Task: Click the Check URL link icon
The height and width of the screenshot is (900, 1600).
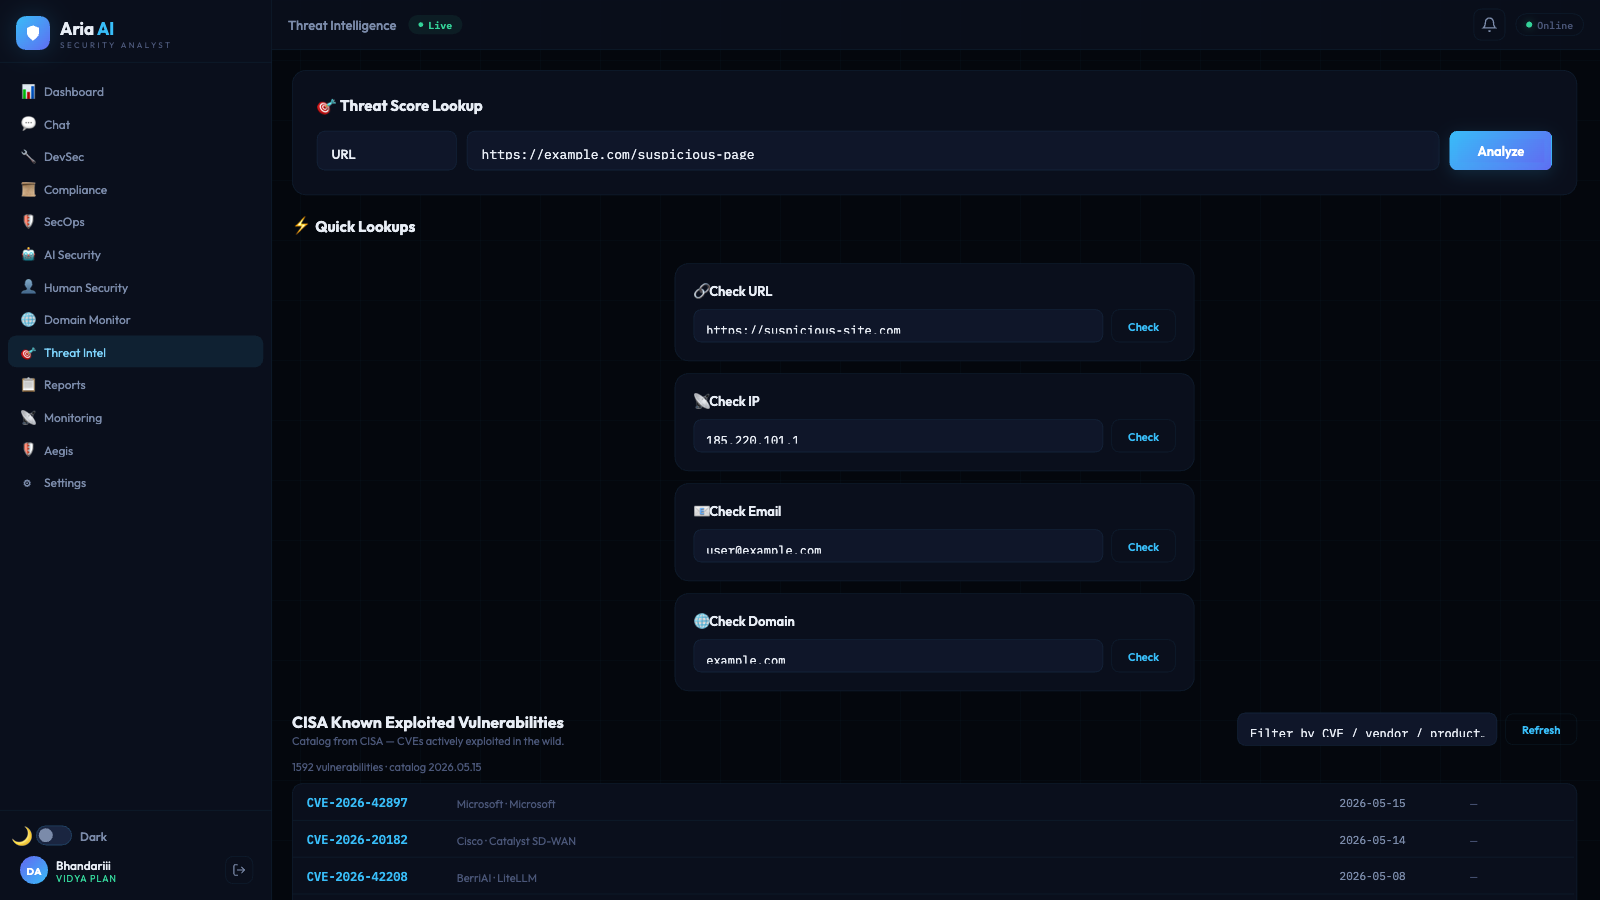Action: (x=701, y=291)
